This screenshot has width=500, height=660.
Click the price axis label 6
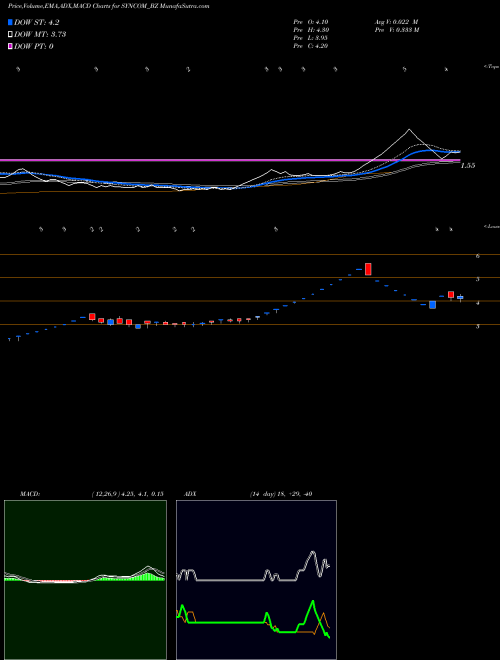(x=478, y=255)
